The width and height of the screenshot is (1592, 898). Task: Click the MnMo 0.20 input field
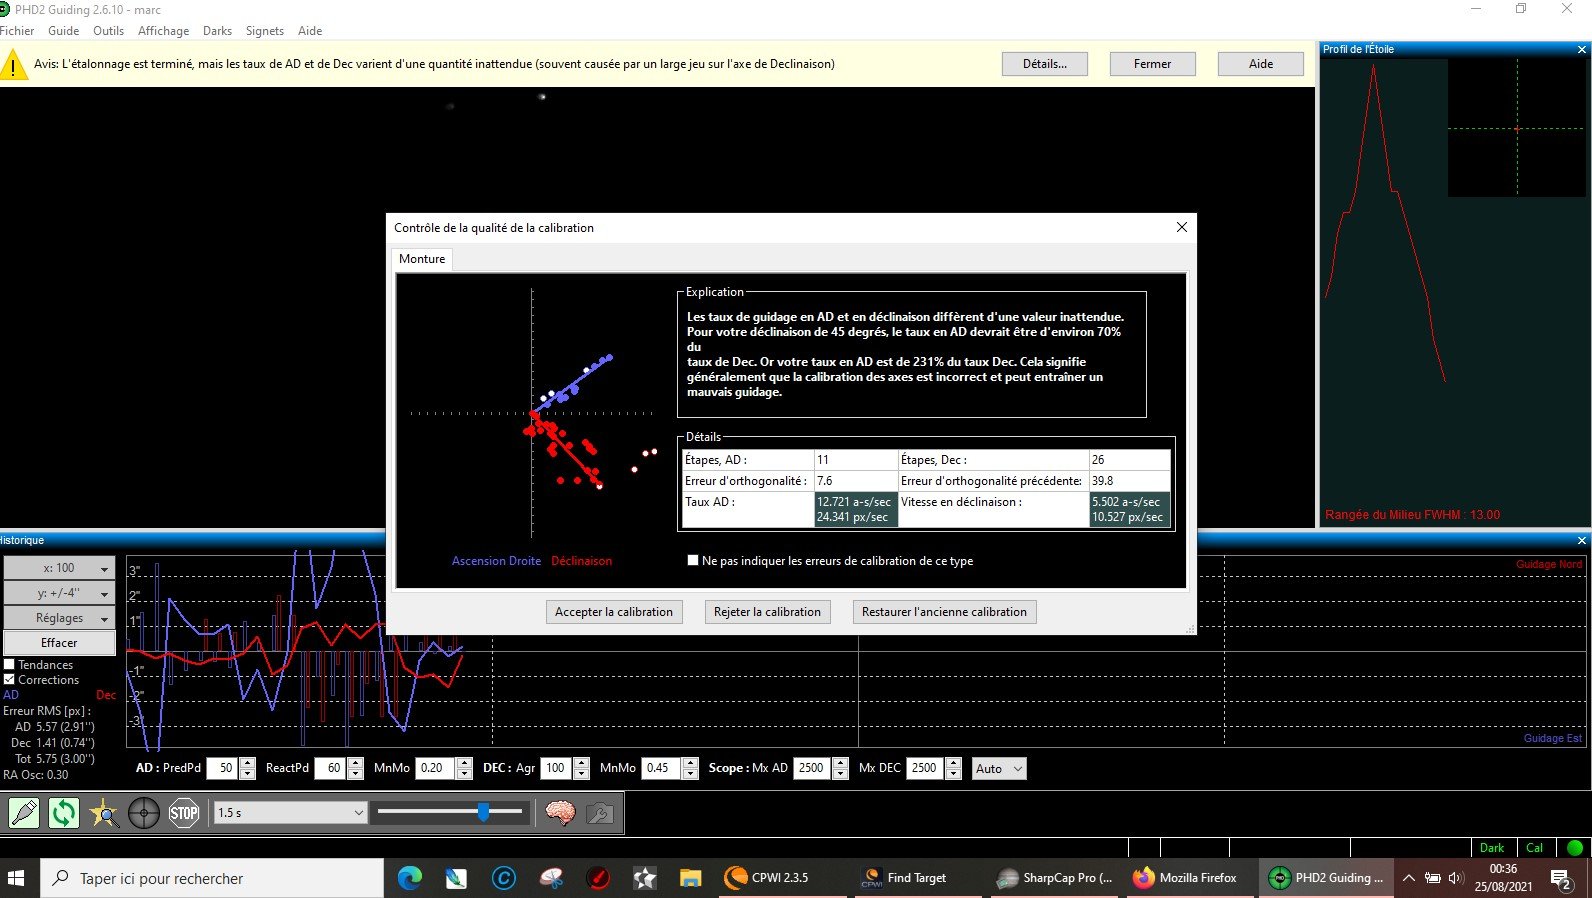[x=434, y=768]
